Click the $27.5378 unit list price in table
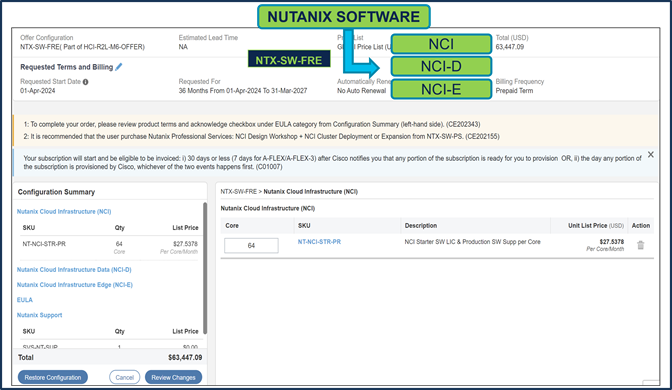This screenshot has width=672, height=390. (x=612, y=242)
